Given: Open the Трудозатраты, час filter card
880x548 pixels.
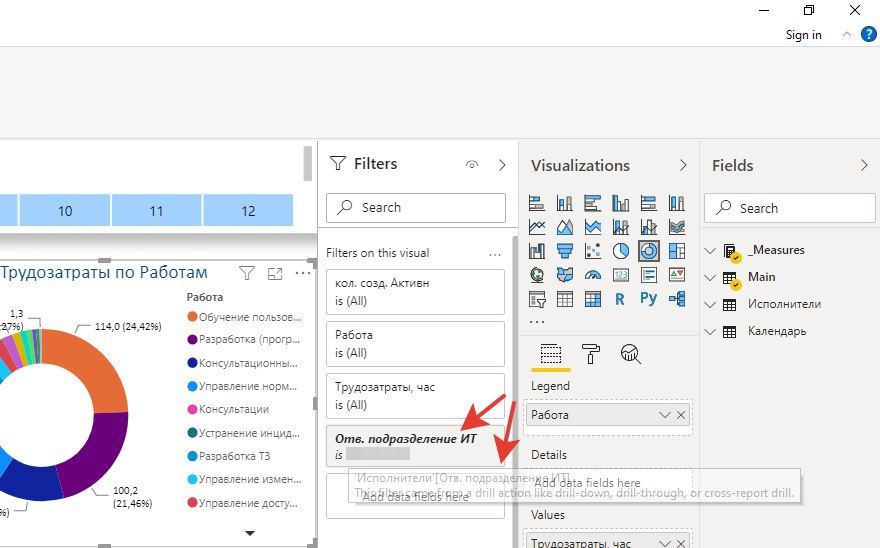Looking at the screenshot, I should tap(415, 396).
